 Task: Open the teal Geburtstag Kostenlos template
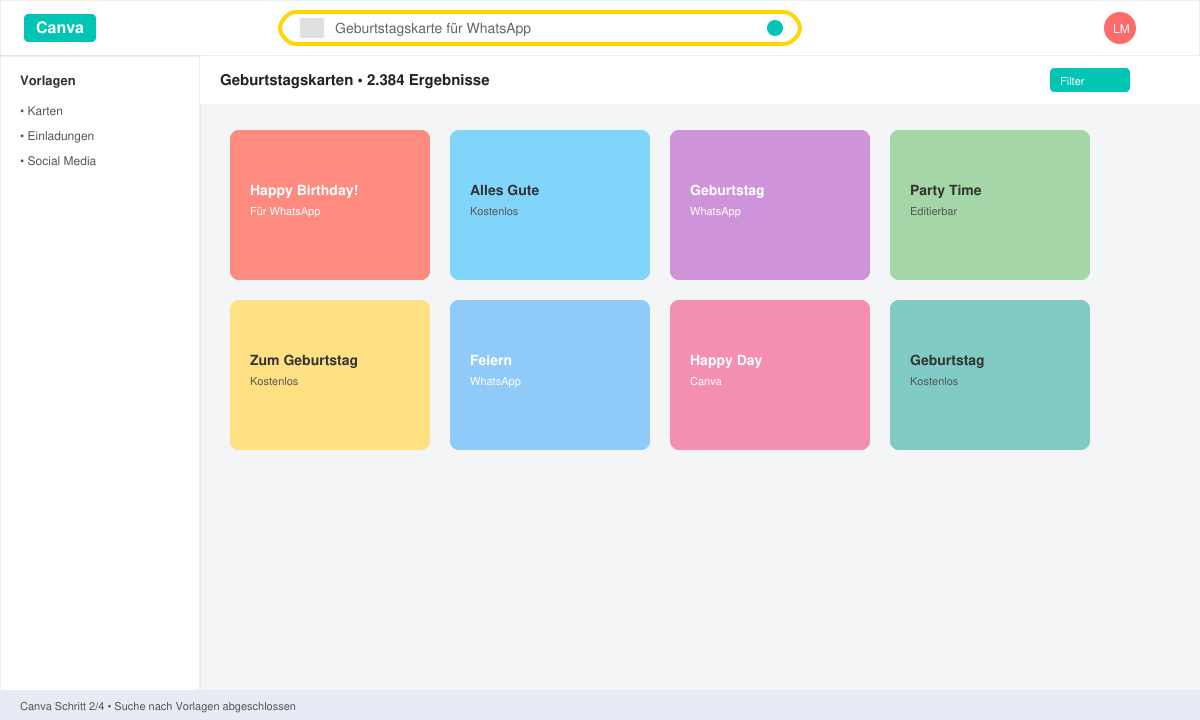(x=990, y=375)
